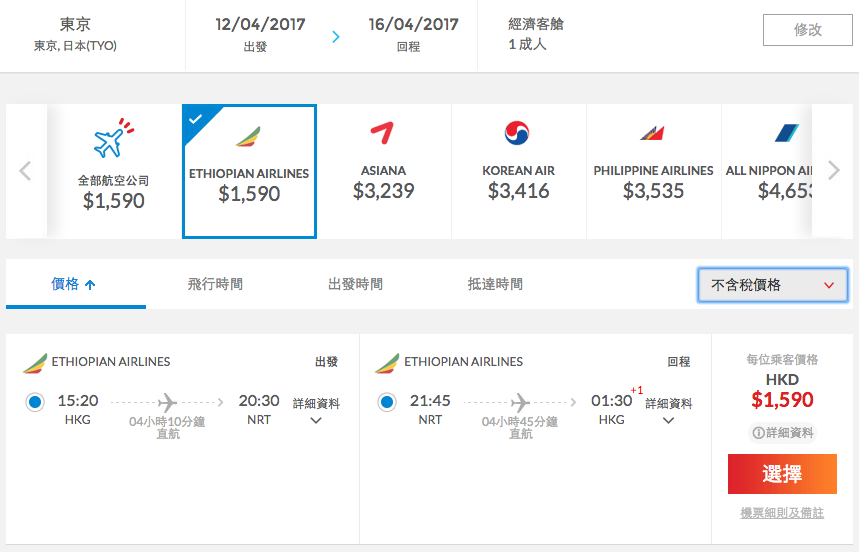859x552 pixels.
Task: Sort by flight duration tab
Action: point(215,284)
